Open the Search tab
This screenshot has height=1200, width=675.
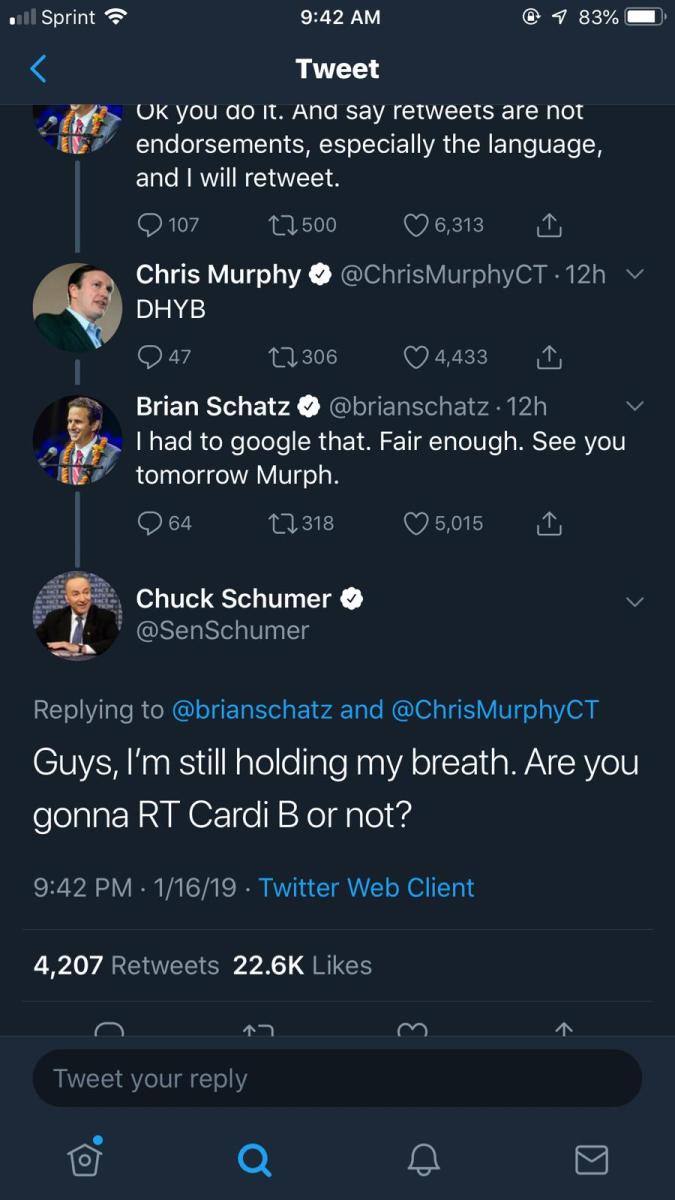(254, 1159)
